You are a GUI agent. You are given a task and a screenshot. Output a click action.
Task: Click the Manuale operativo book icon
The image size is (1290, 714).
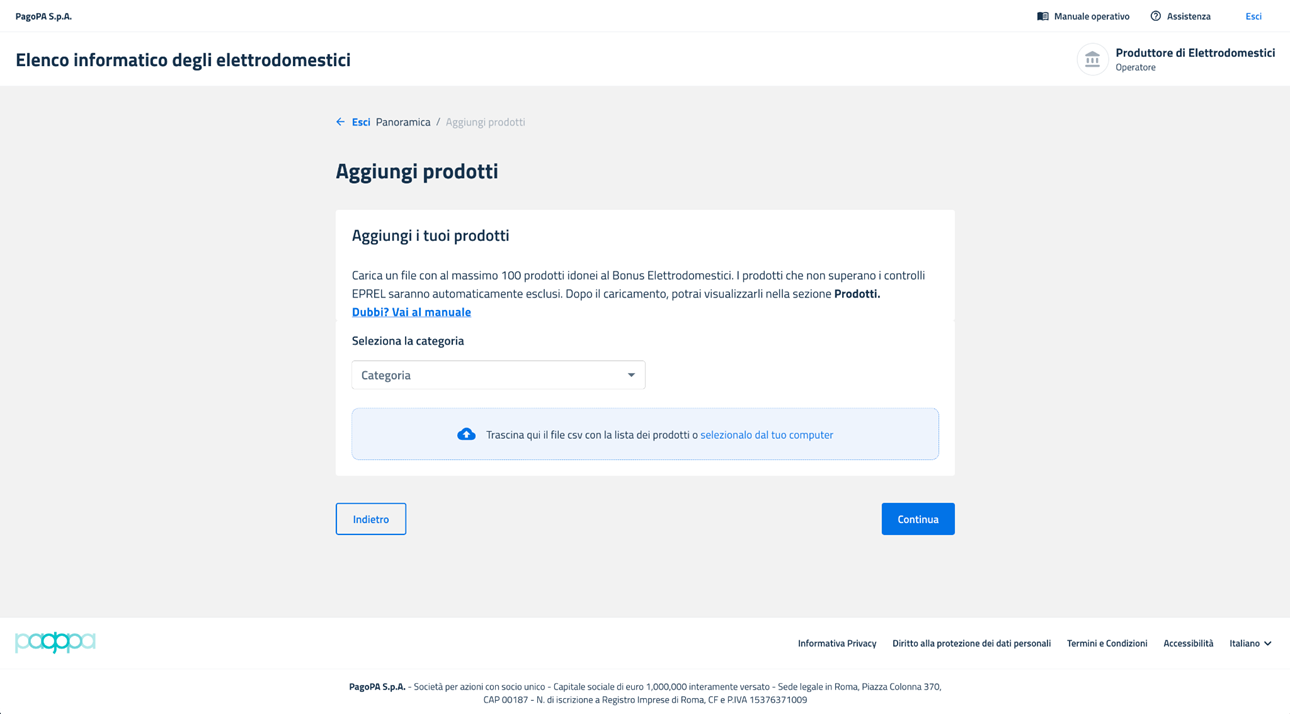pyautogui.click(x=1042, y=16)
